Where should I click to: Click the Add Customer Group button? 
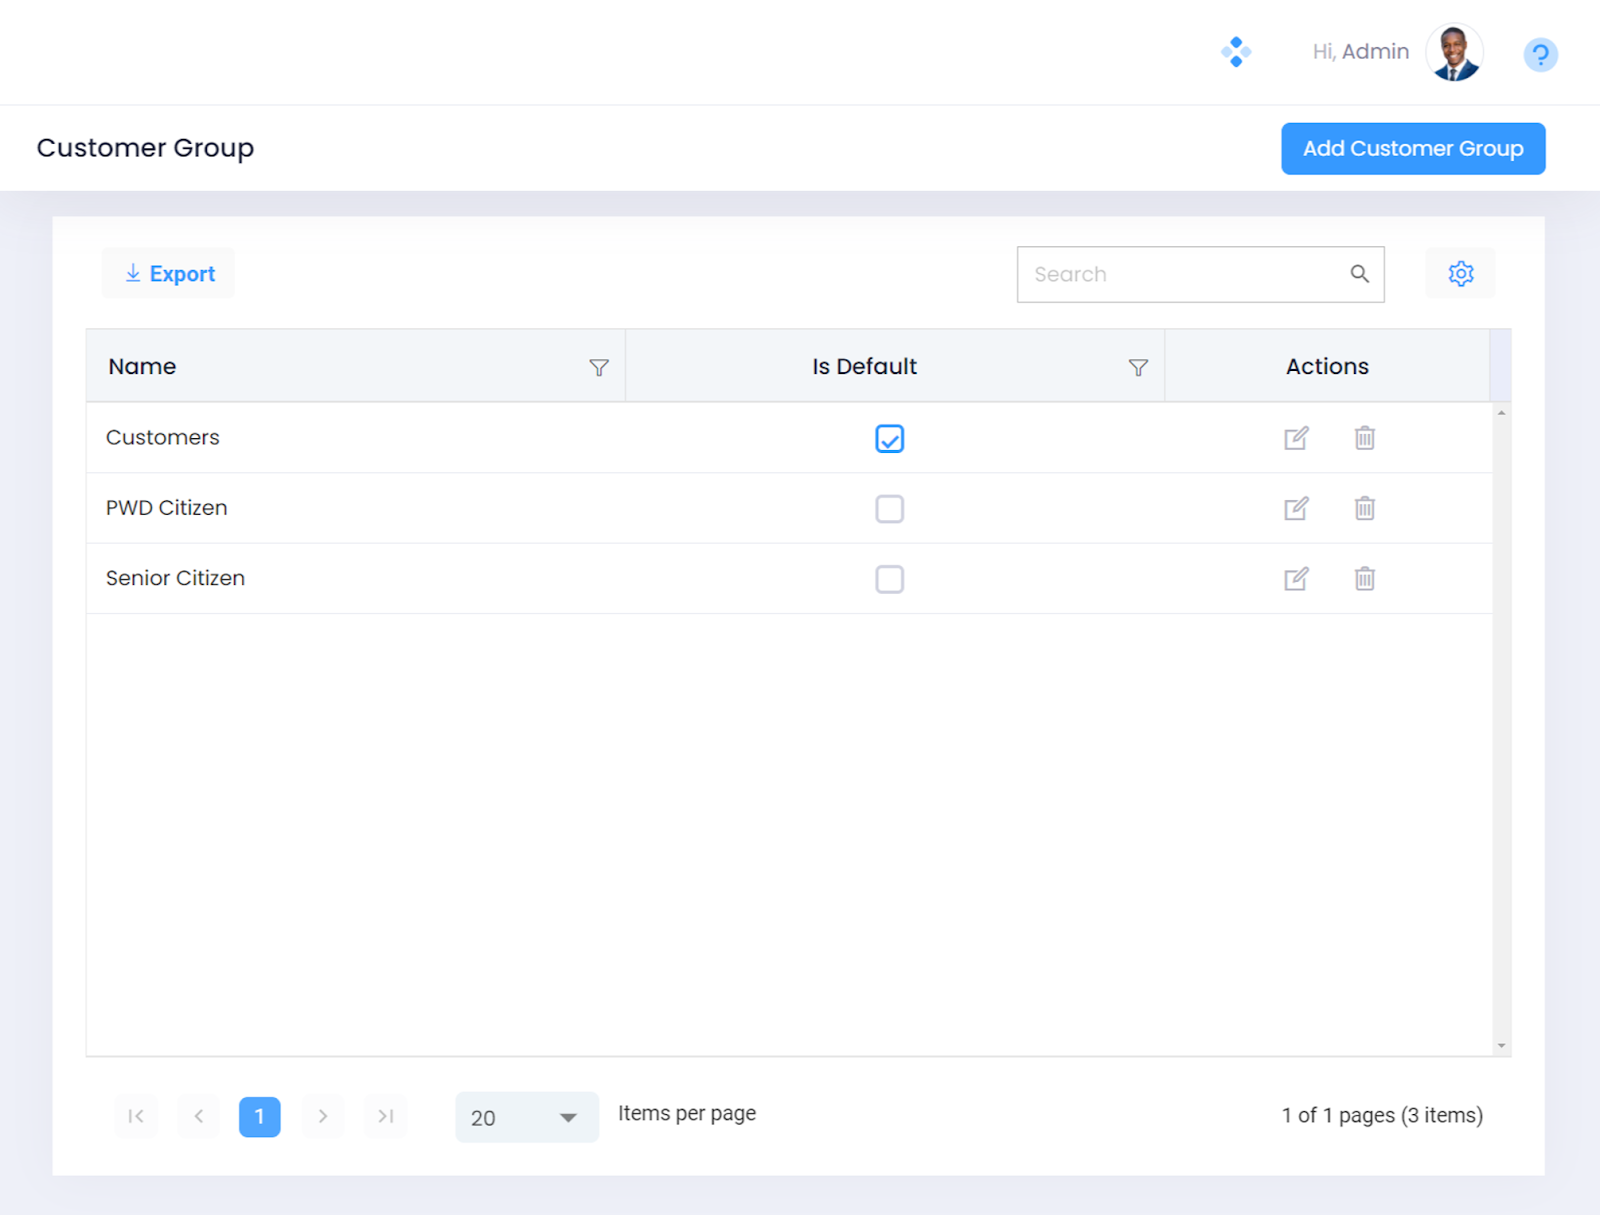pyautogui.click(x=1412, y=149)
